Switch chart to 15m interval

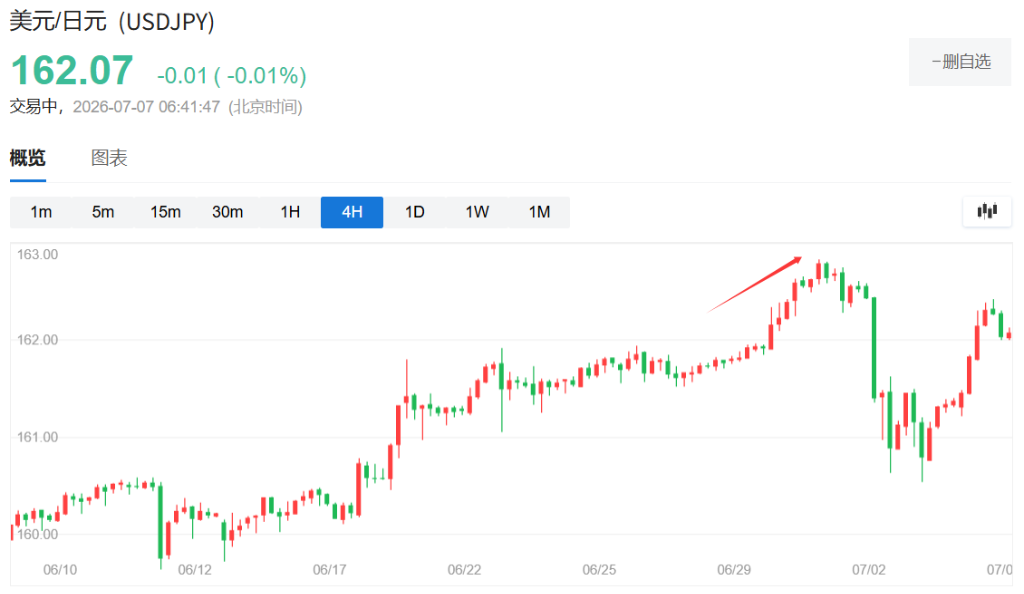tap(165, 212)
